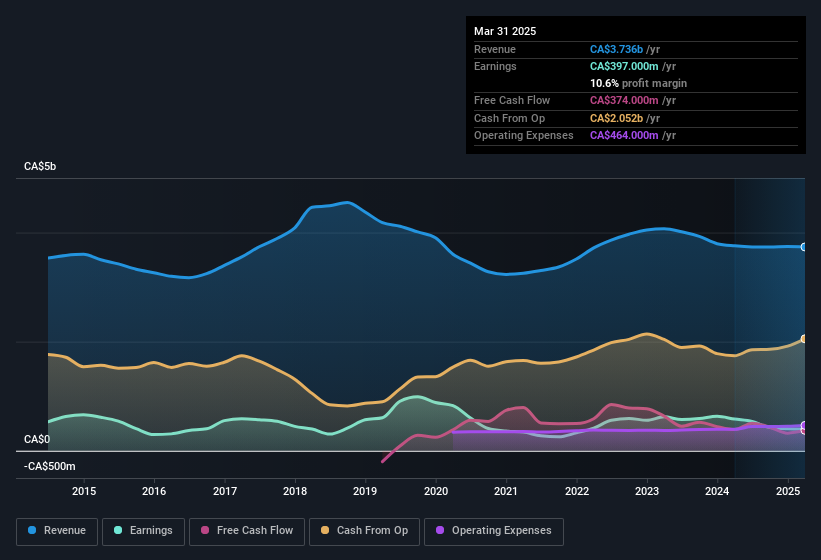Click the CA$374.000m free cash flow value
This screenshot has height=560, width=821.
pos(624,100)
